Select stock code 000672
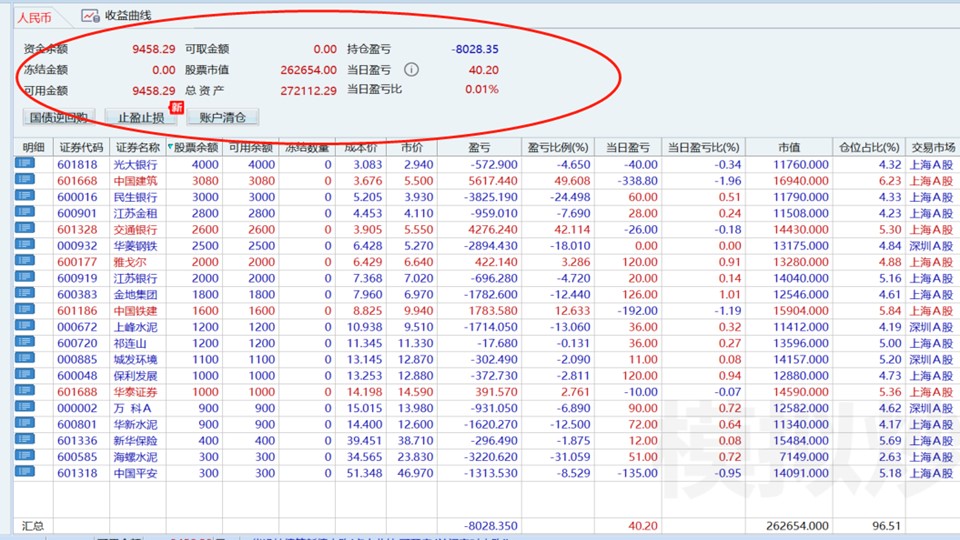 tap(77, 327)
